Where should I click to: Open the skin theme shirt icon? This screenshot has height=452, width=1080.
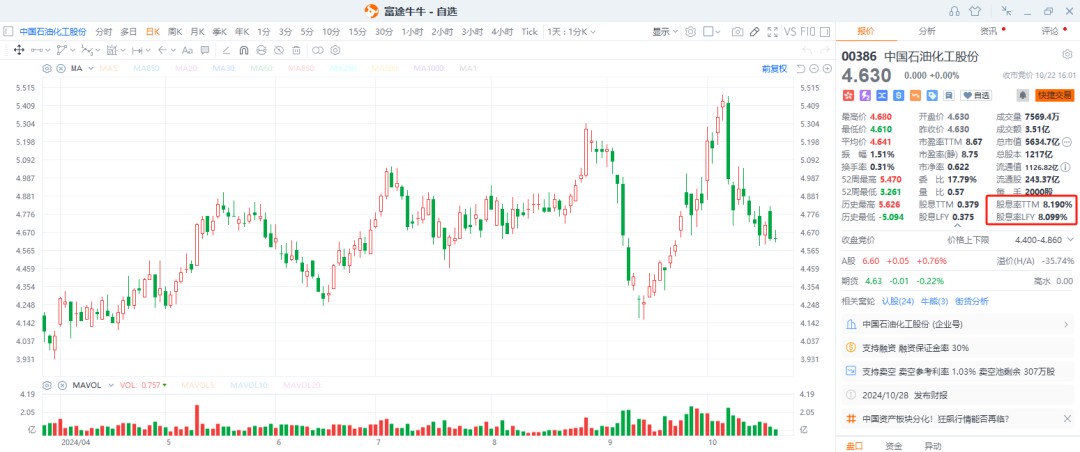pyautogui.click(x=974, y=10)
